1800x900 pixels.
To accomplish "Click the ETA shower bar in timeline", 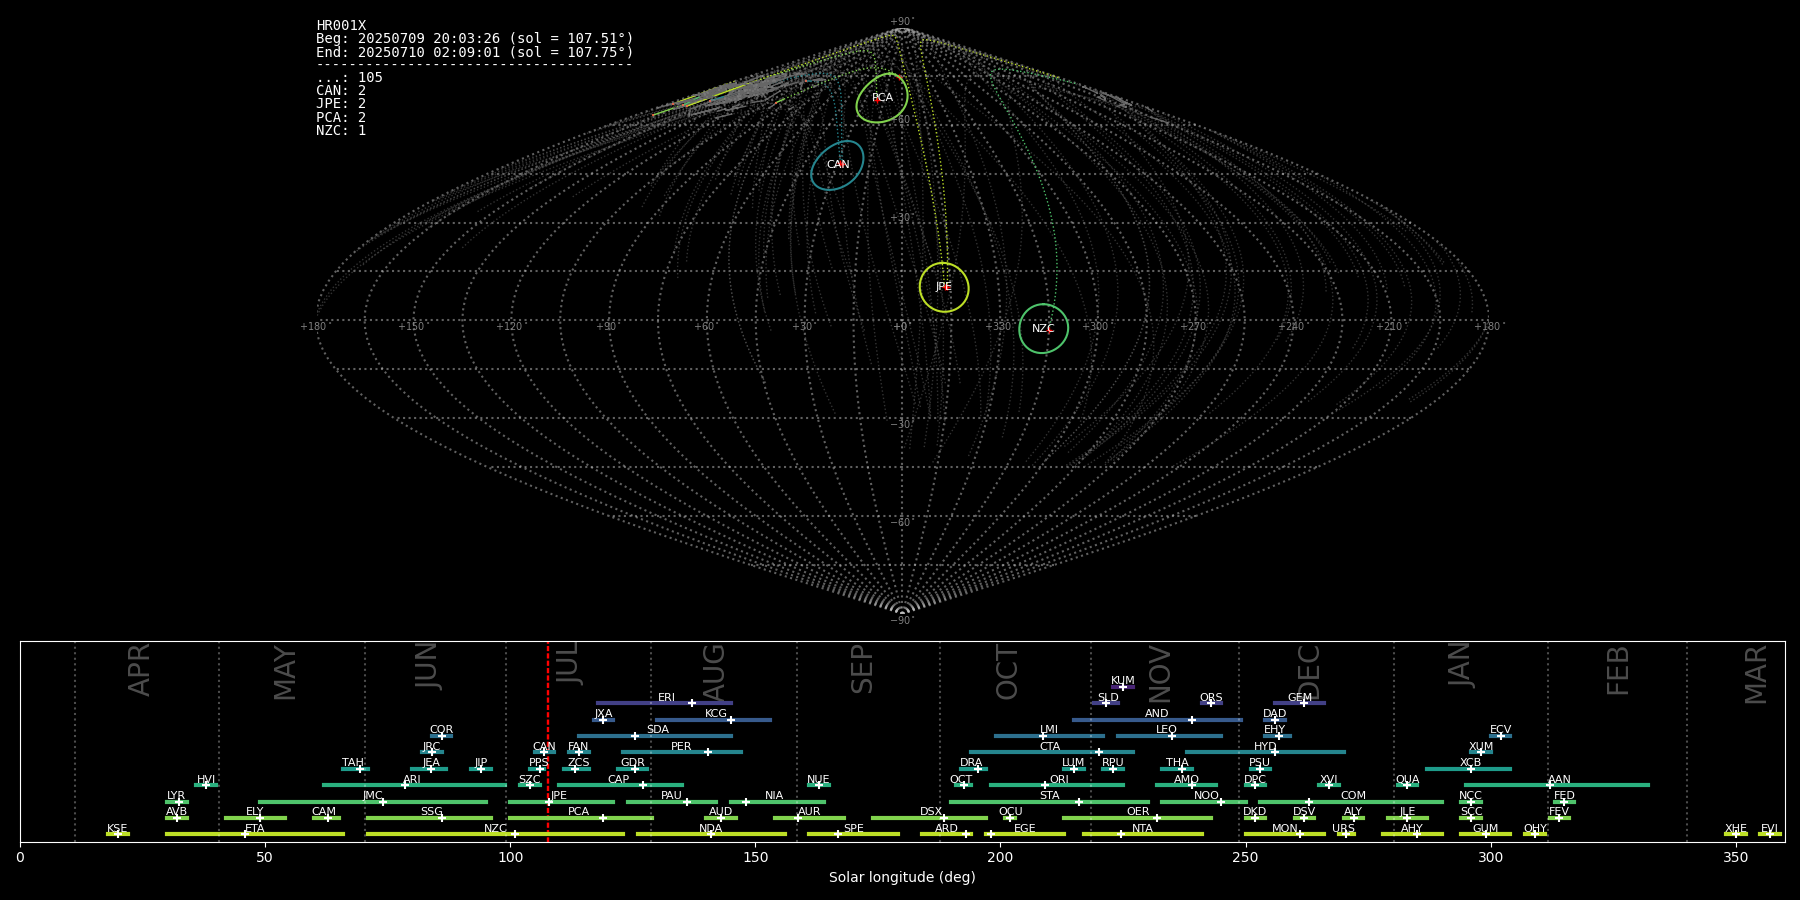I will [x=255, y=834].
